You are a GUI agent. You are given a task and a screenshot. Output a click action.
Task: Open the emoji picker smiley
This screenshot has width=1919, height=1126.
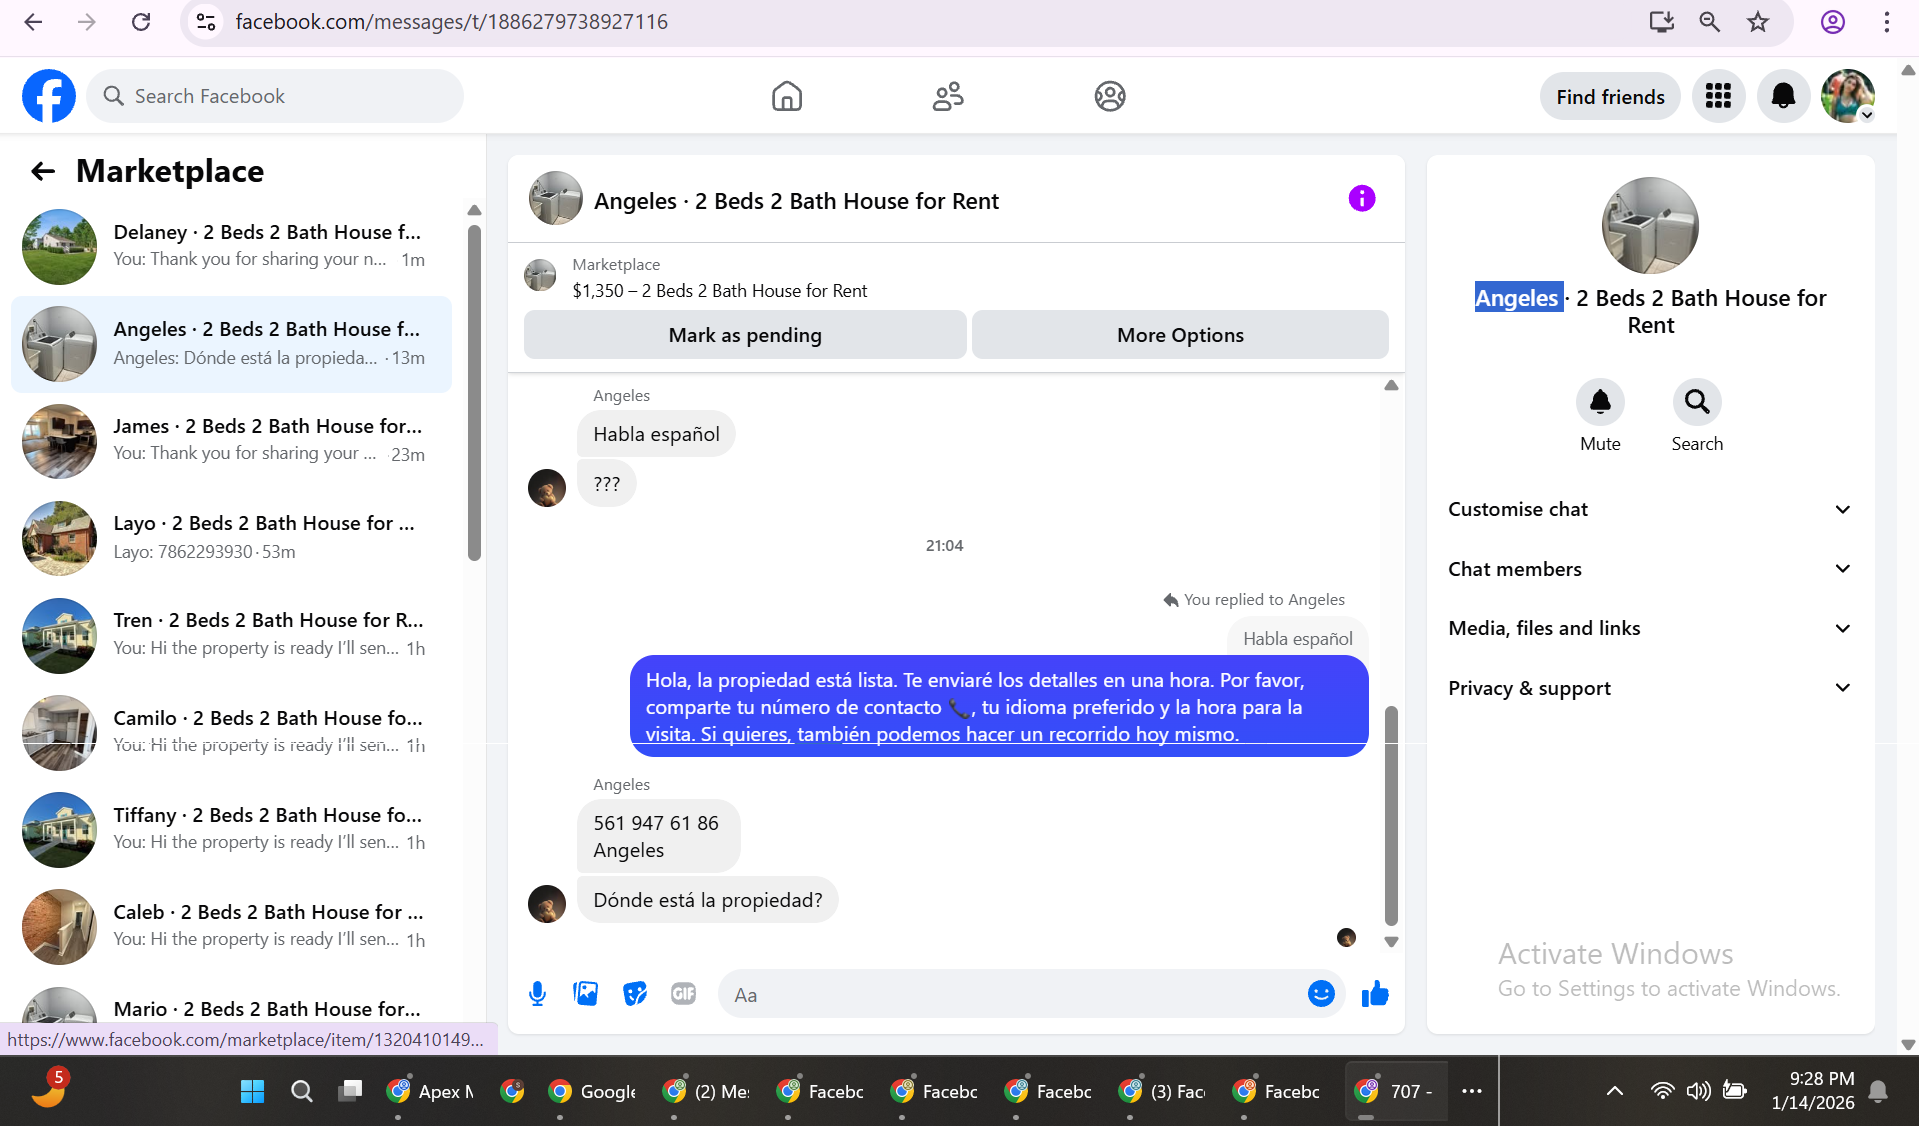(1321, 994)
